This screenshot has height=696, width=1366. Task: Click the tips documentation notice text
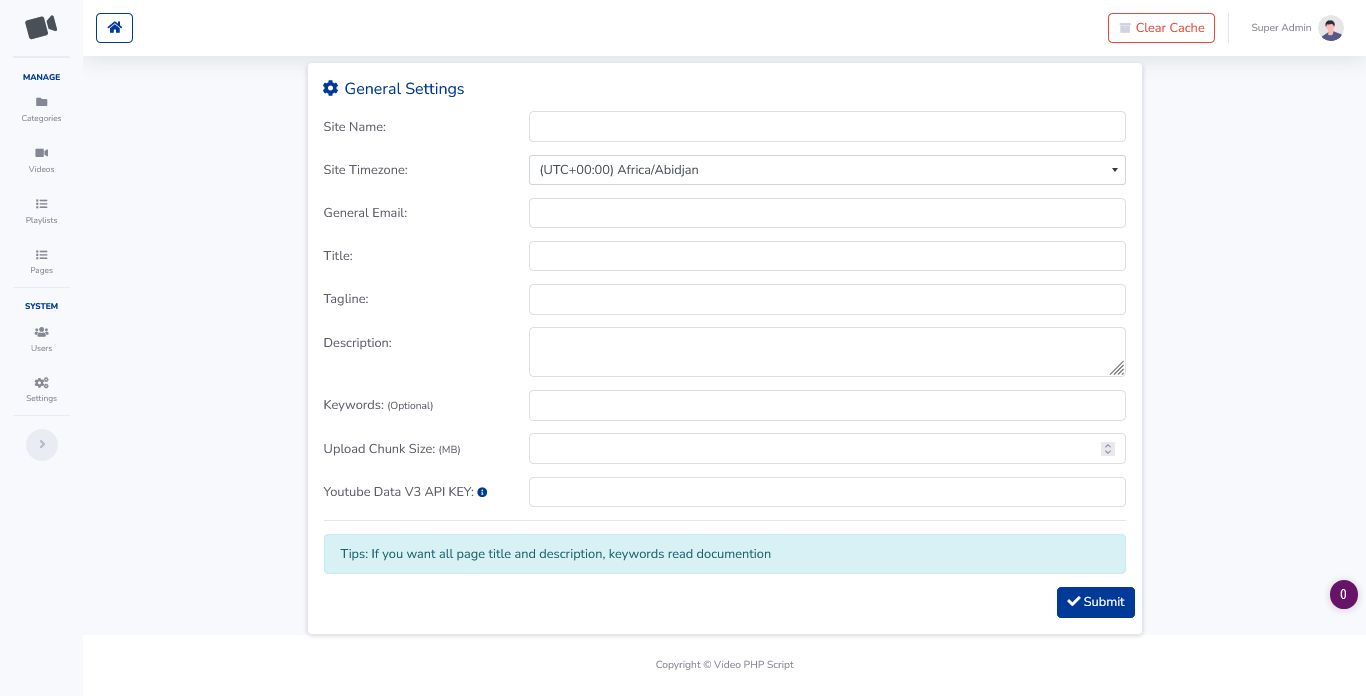[x=556, y=554]
